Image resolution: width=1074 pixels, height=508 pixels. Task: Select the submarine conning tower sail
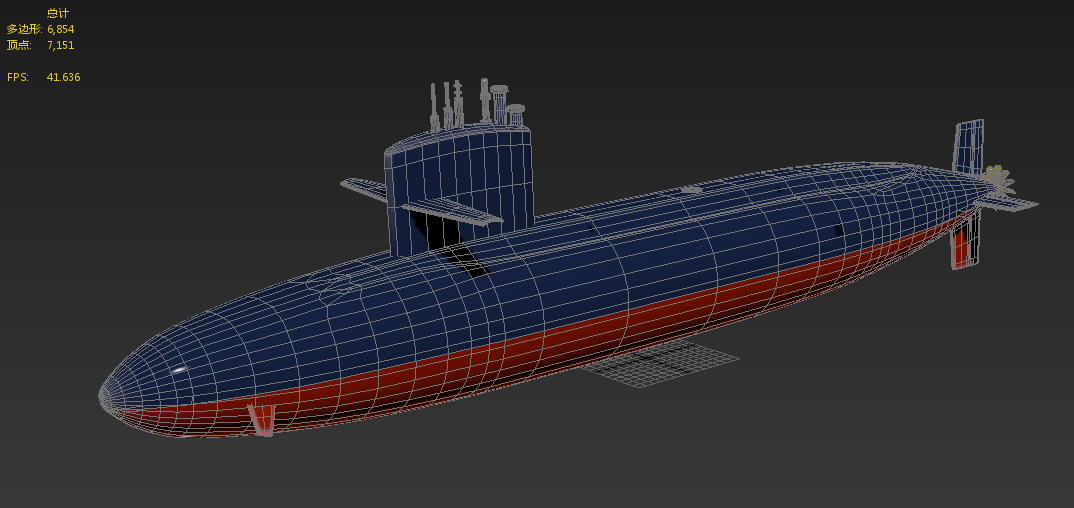point(459,188)
